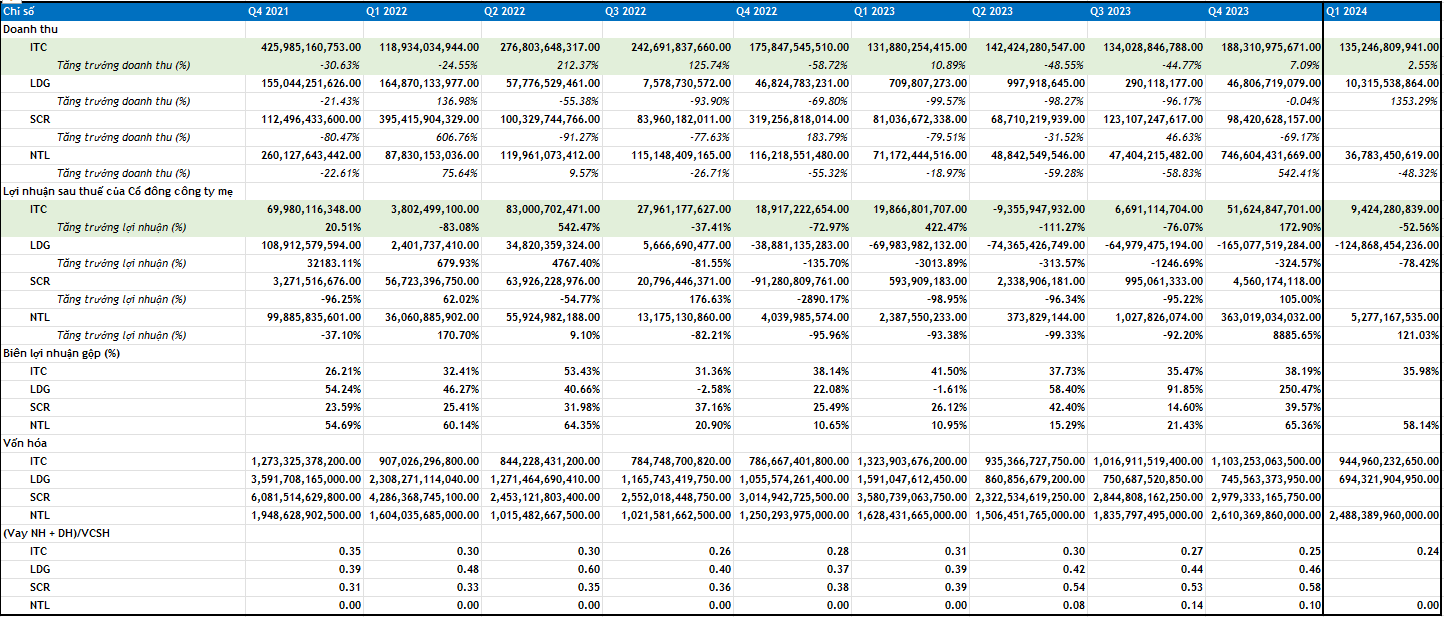The width and height of the screenshot is (1444, 617).
Task: Select LDG label under Biên lợi nhuận gộp
Action: click(x=39, y=389)
